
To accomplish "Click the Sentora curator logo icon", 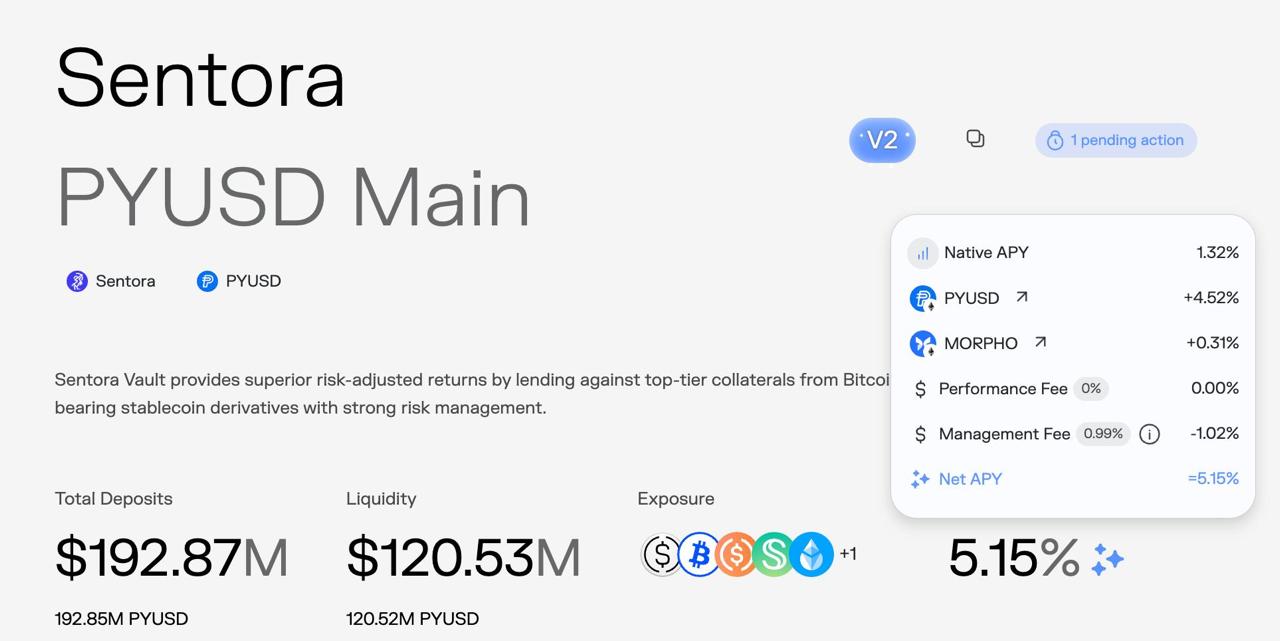I will [x=77, y=281].
